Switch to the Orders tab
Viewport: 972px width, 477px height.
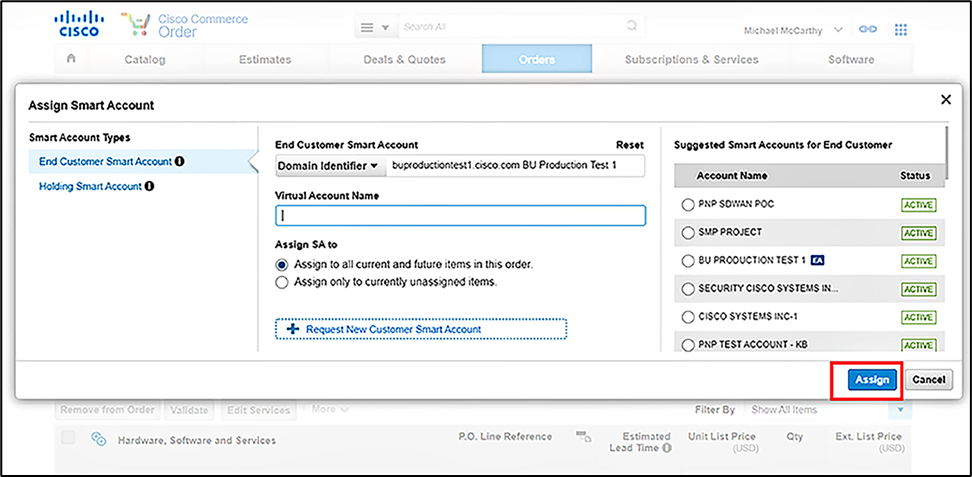click(537, 60)
